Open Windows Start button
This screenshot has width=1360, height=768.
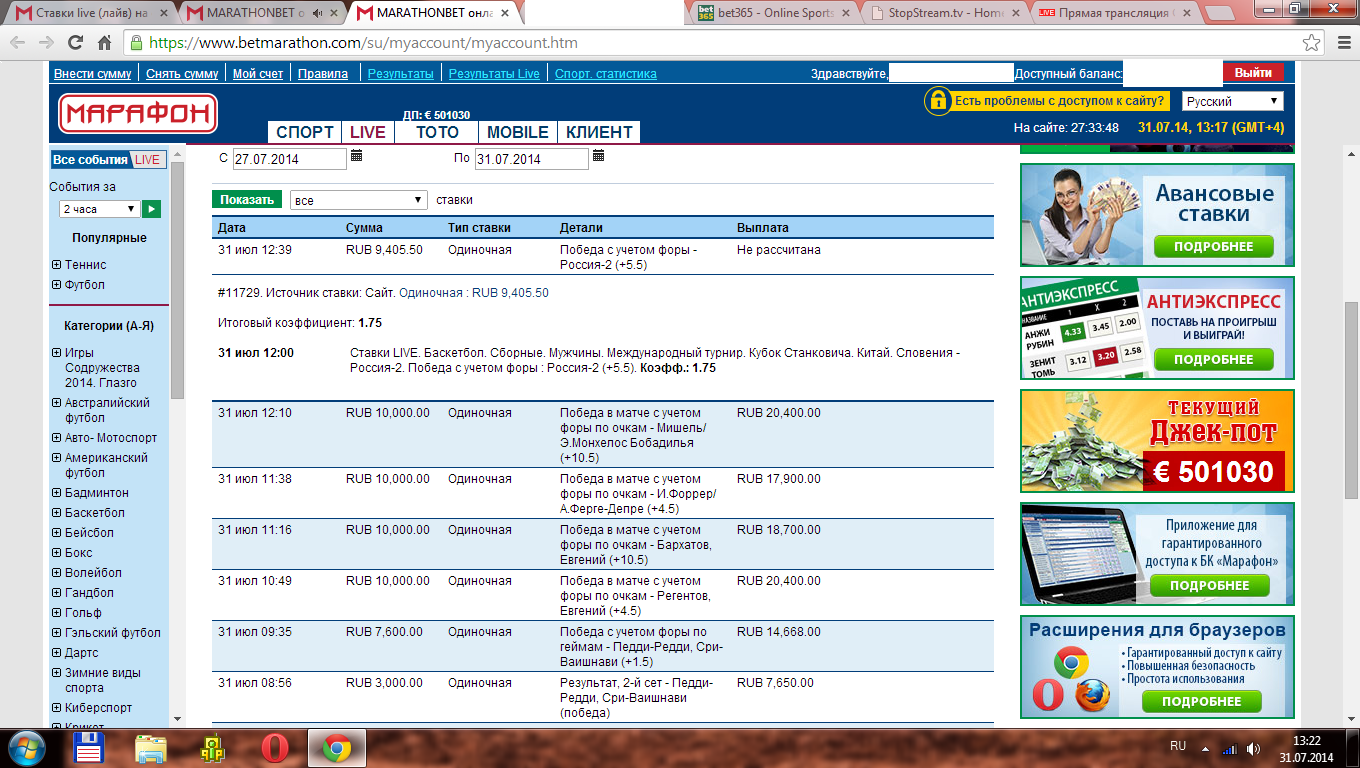tap(26, 747)
